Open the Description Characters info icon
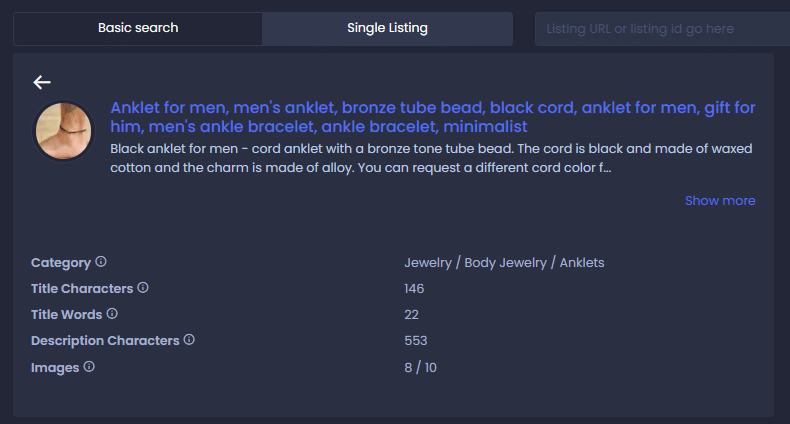 point(189,340)
